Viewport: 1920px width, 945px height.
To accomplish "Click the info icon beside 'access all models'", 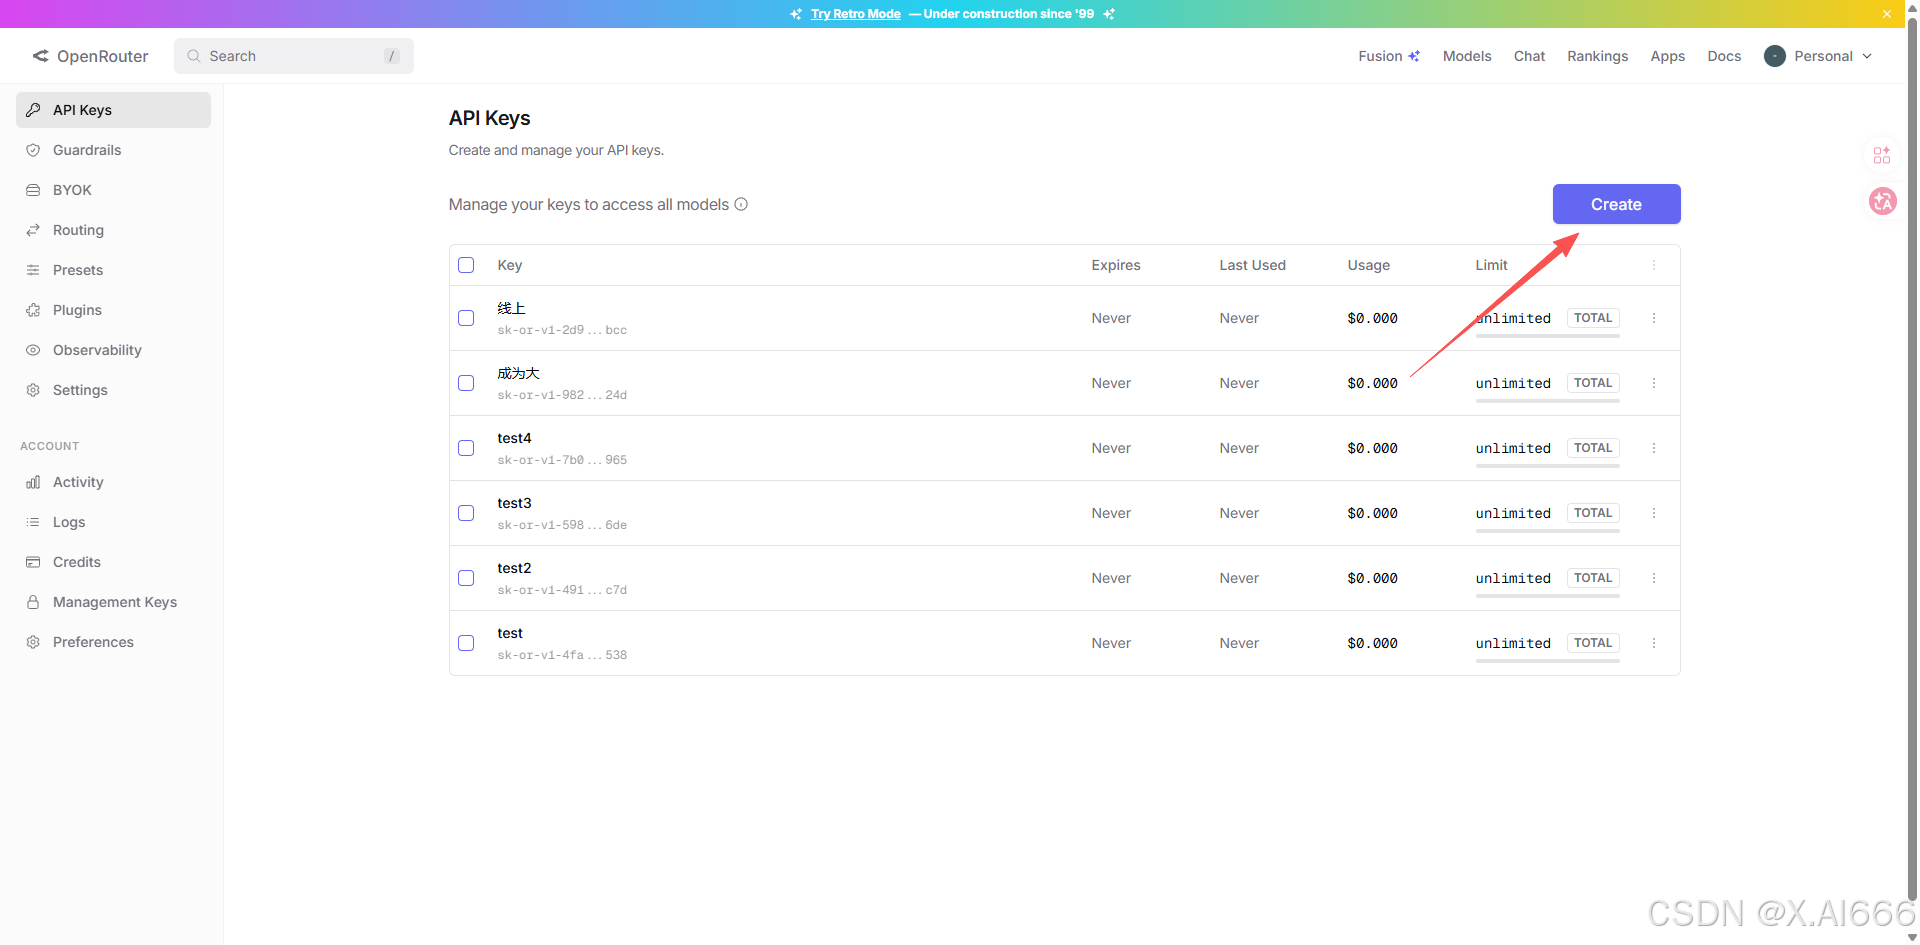I will pyautogui.click(x=741, y=204).
